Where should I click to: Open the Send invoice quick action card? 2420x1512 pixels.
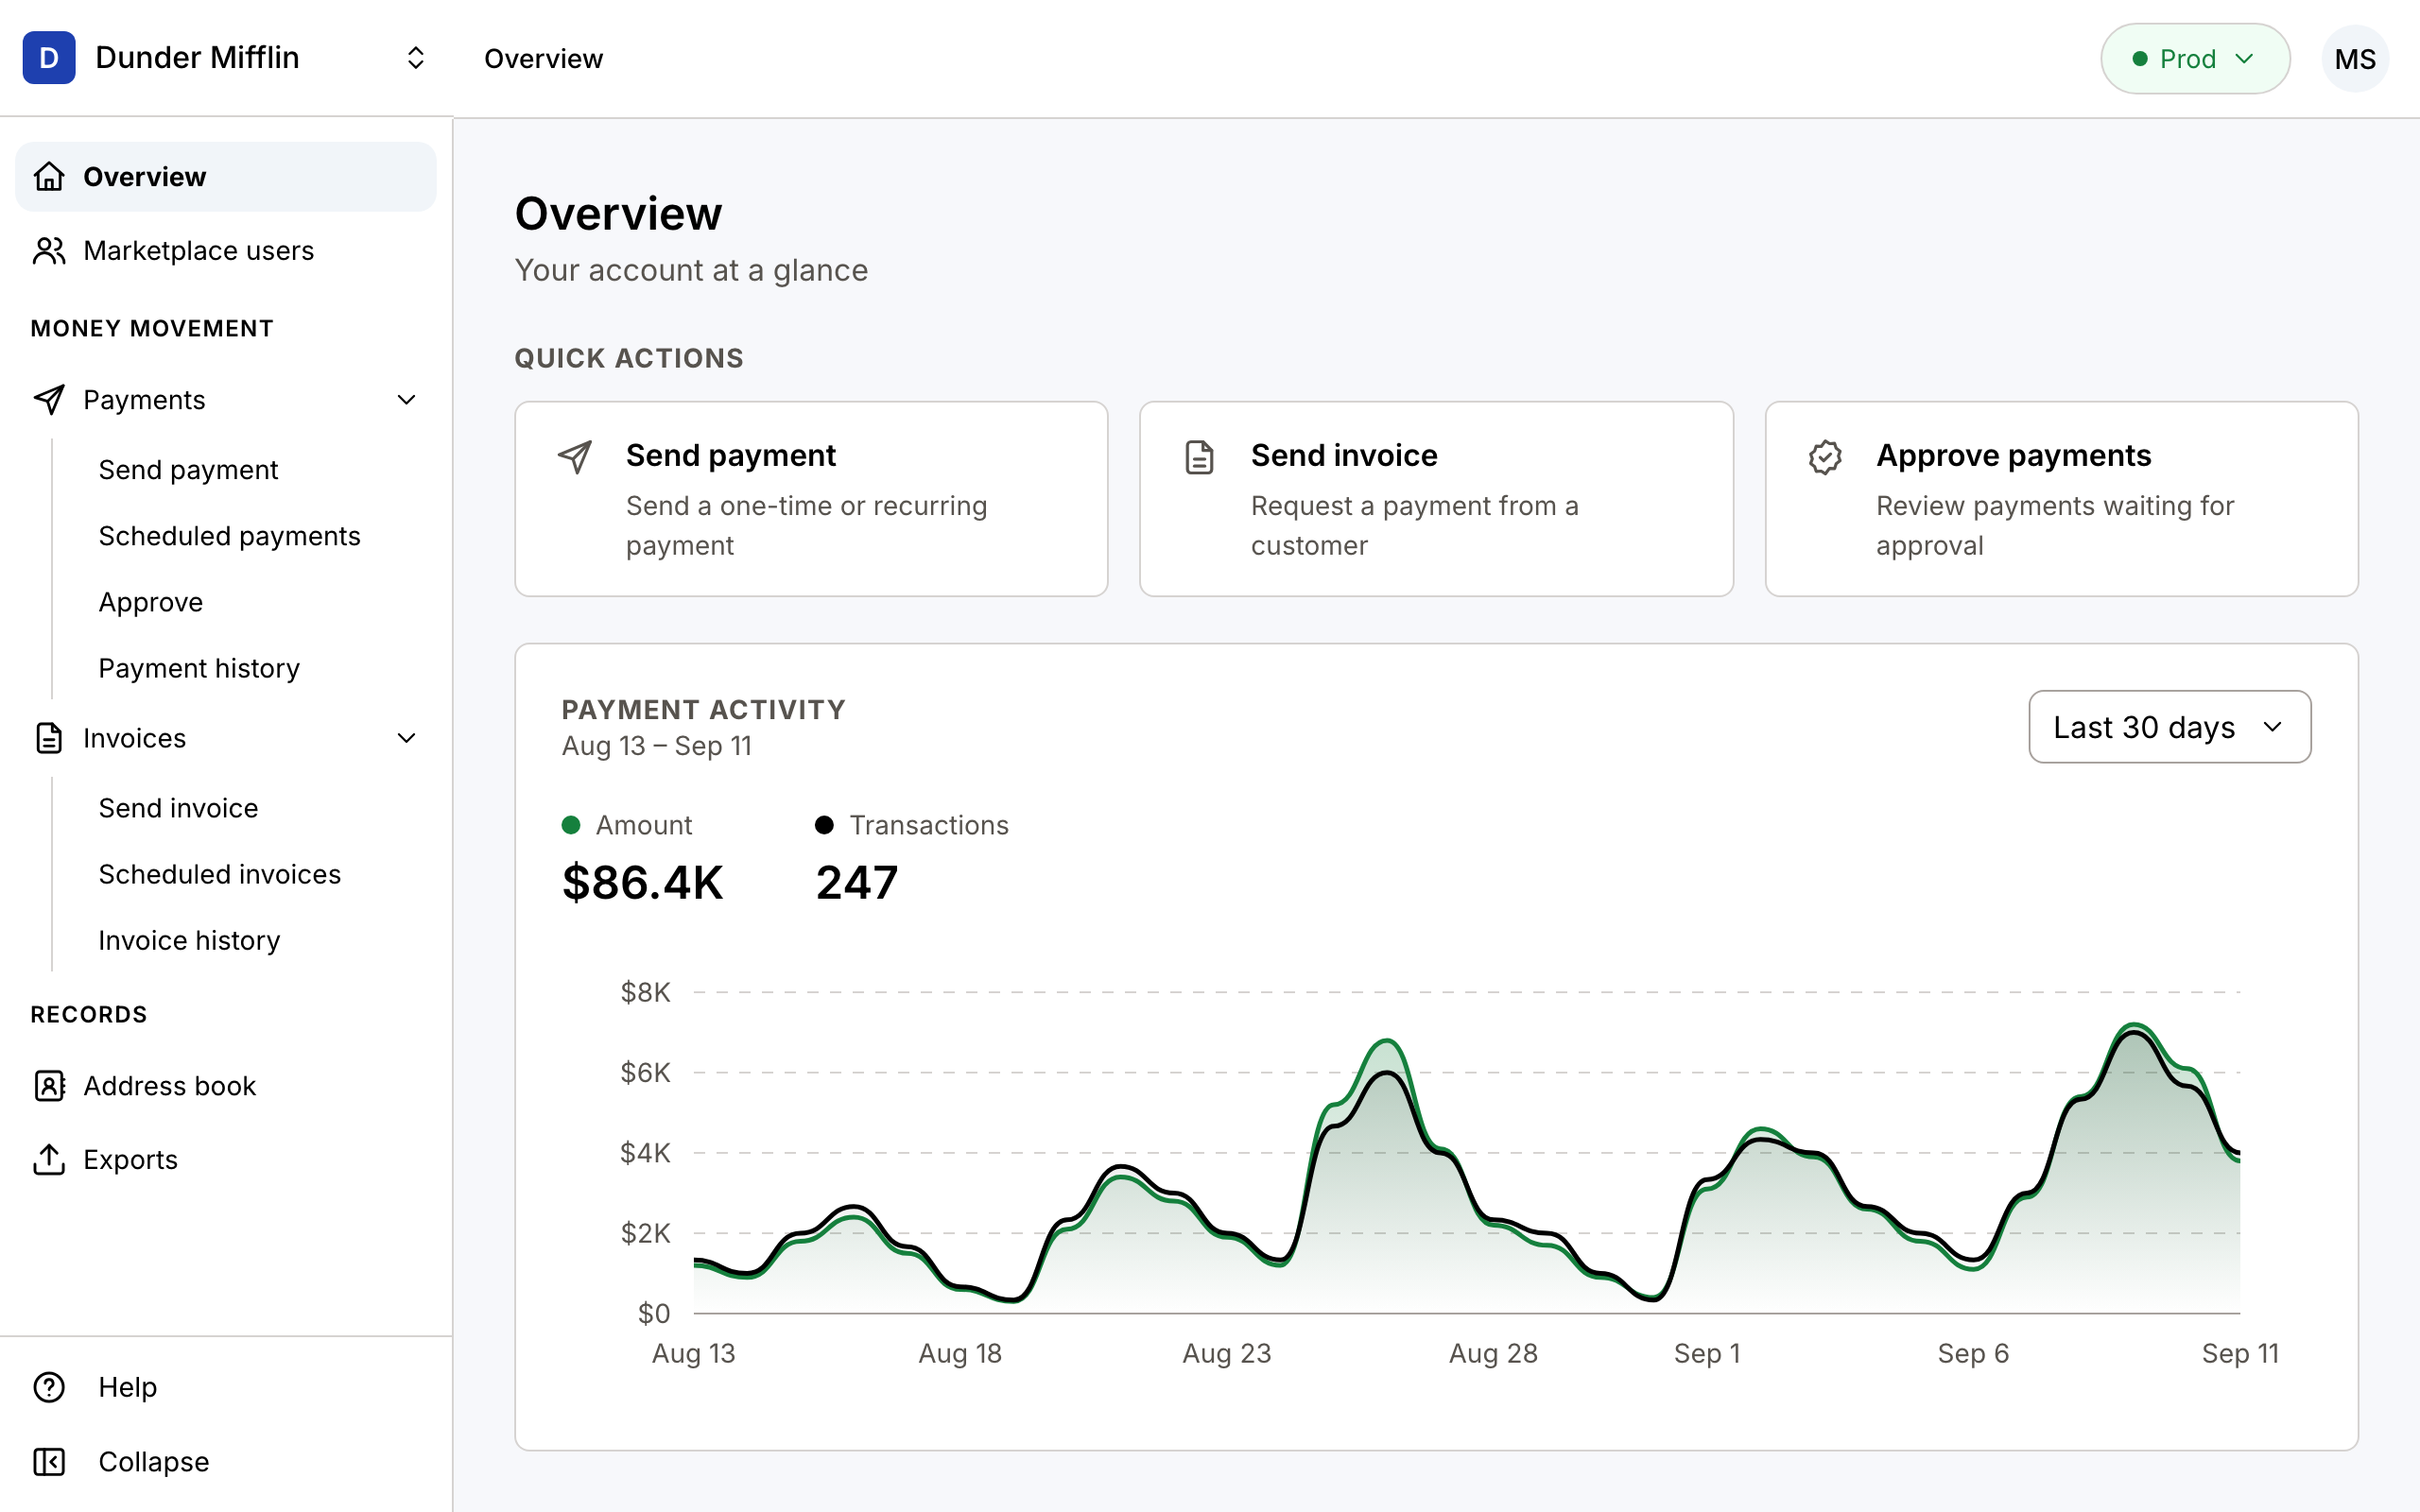[x=1436, y=499]
